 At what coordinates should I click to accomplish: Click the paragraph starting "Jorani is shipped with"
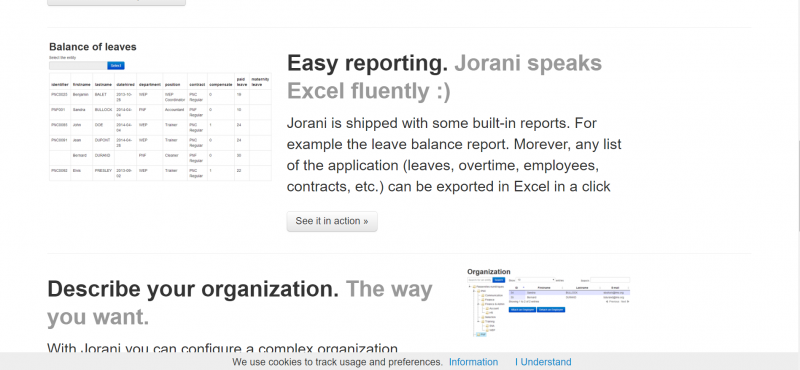[x=454, y=155]
